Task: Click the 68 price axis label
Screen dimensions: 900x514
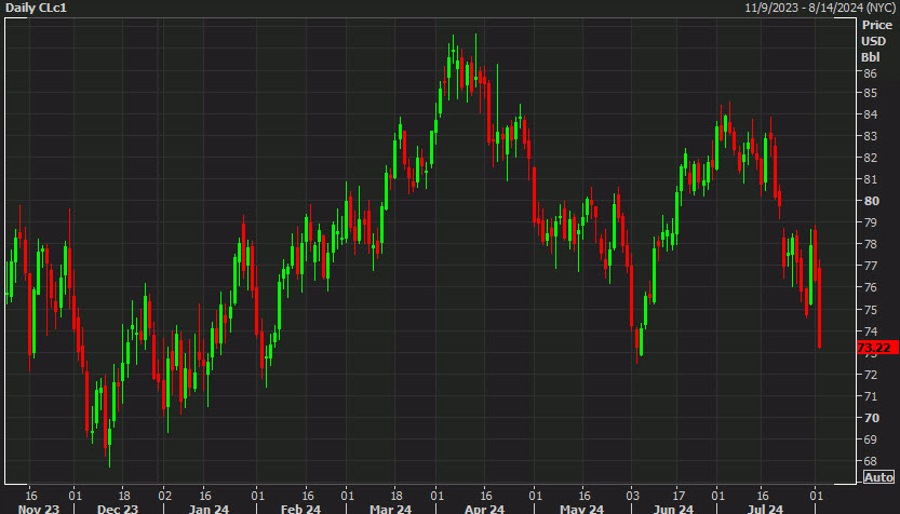Action: 870,461
